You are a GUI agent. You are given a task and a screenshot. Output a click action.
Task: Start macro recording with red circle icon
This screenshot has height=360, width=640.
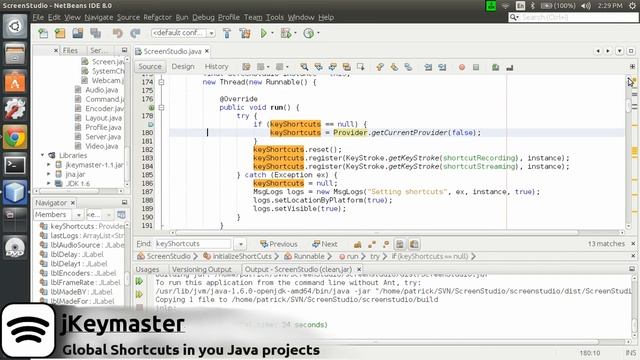point(462,67)
